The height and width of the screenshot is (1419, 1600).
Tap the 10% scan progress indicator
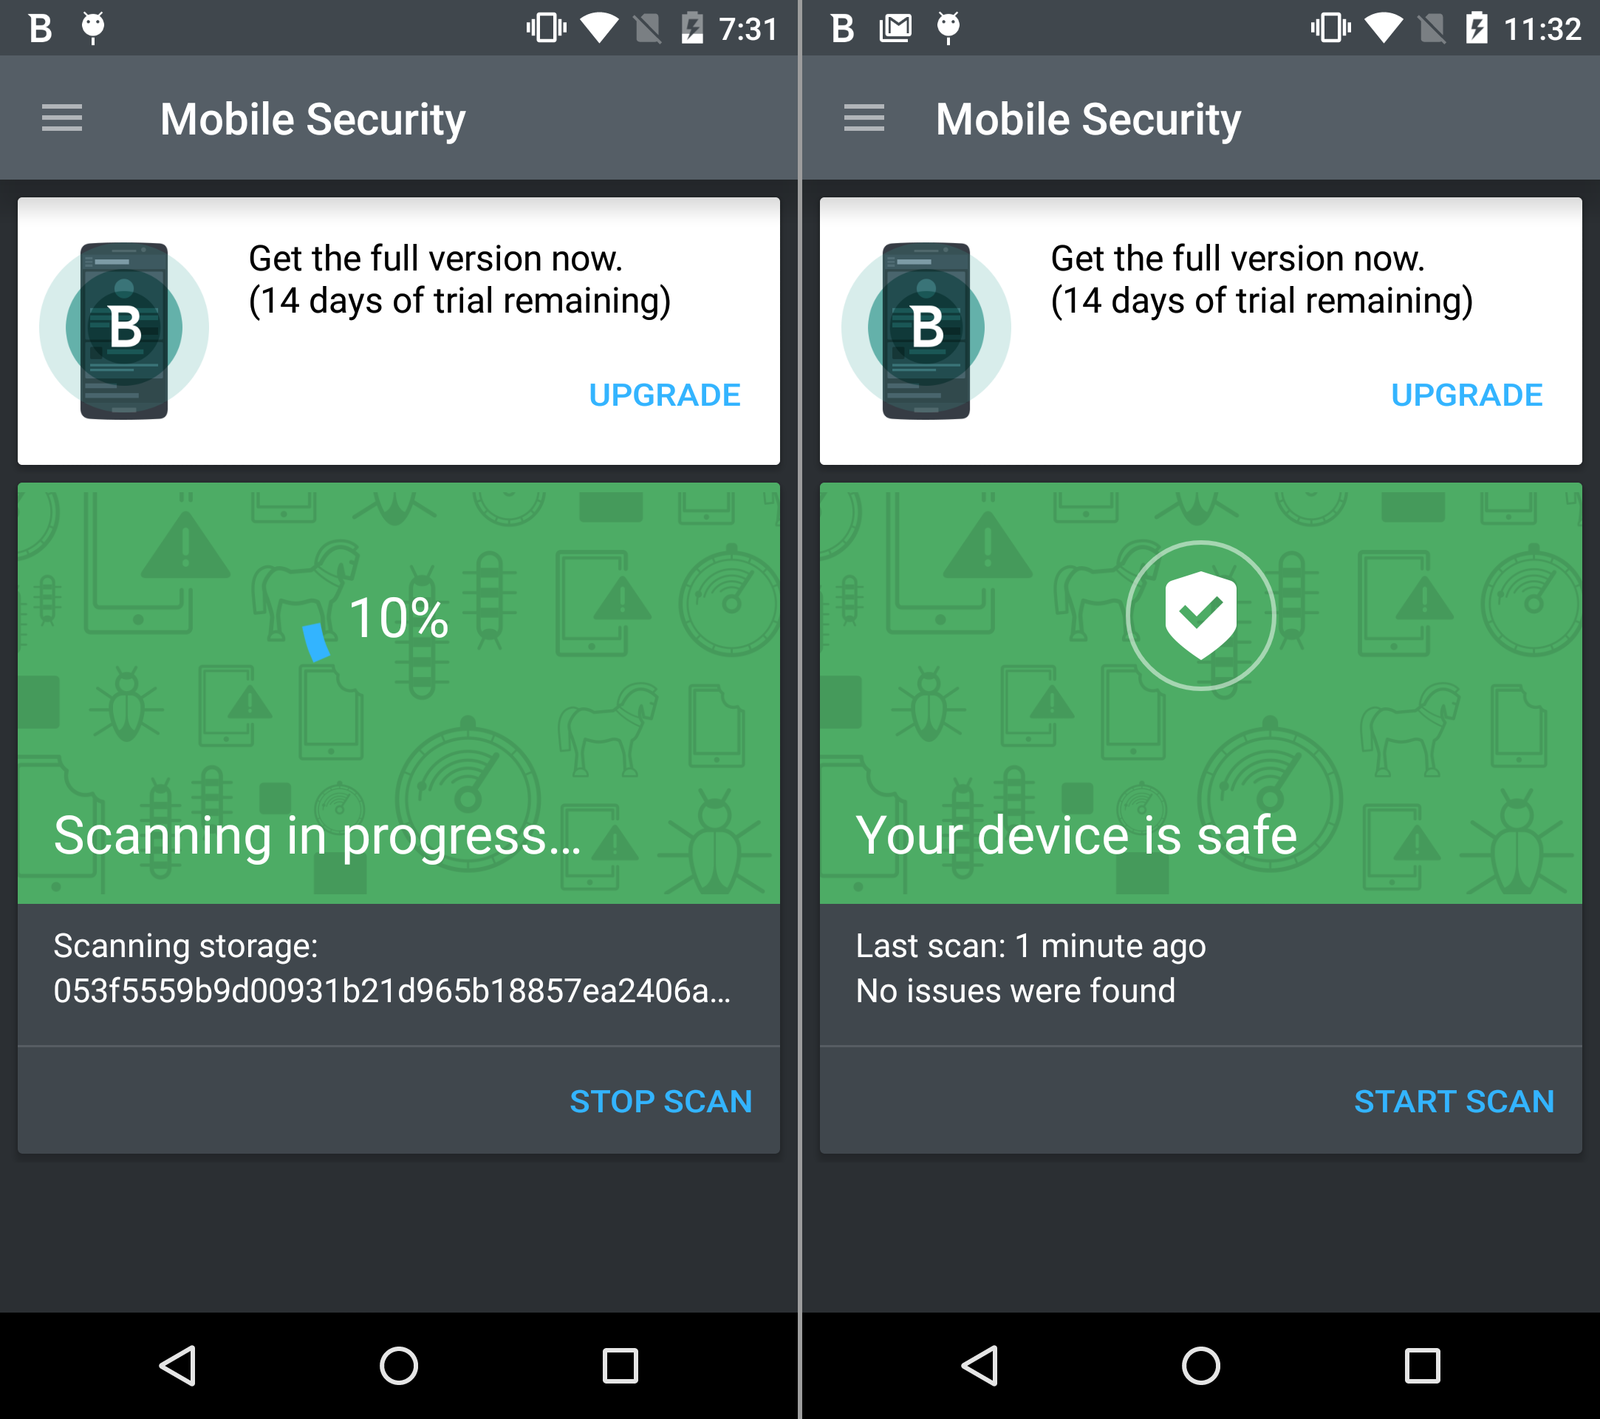[398, 617]
